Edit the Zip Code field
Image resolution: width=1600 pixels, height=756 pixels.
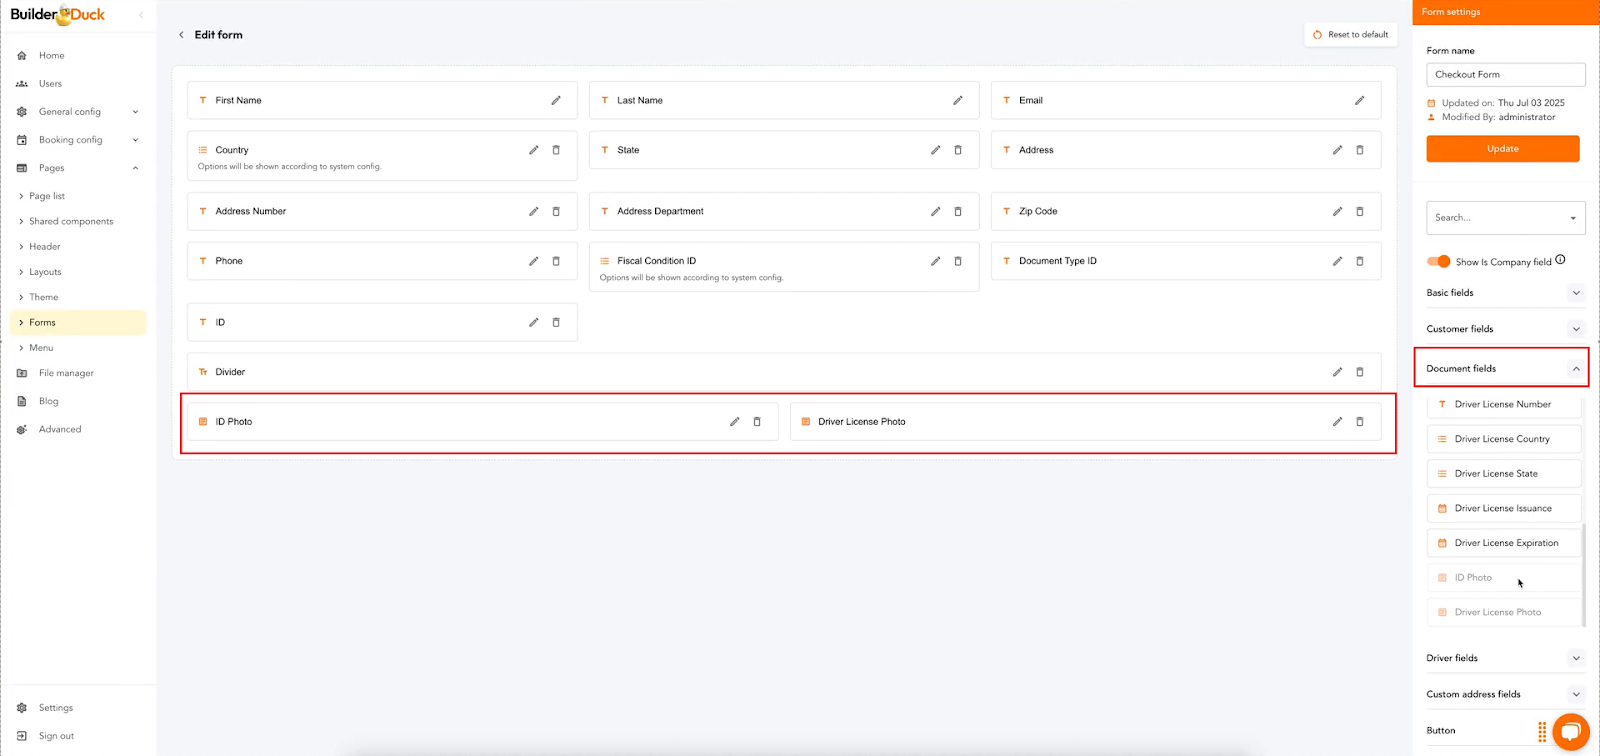pos(1337,211)
